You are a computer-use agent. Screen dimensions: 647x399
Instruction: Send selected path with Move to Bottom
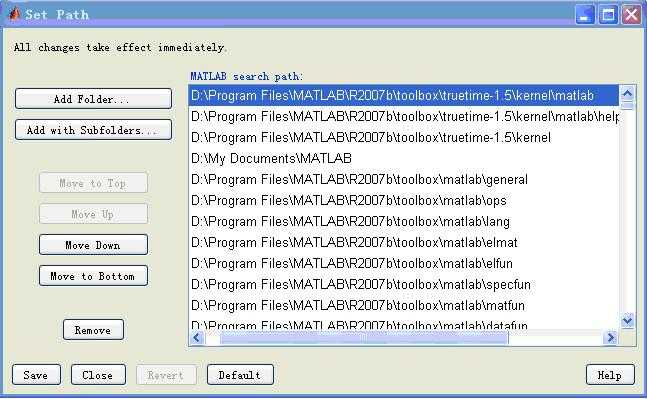tap(93, 276)
